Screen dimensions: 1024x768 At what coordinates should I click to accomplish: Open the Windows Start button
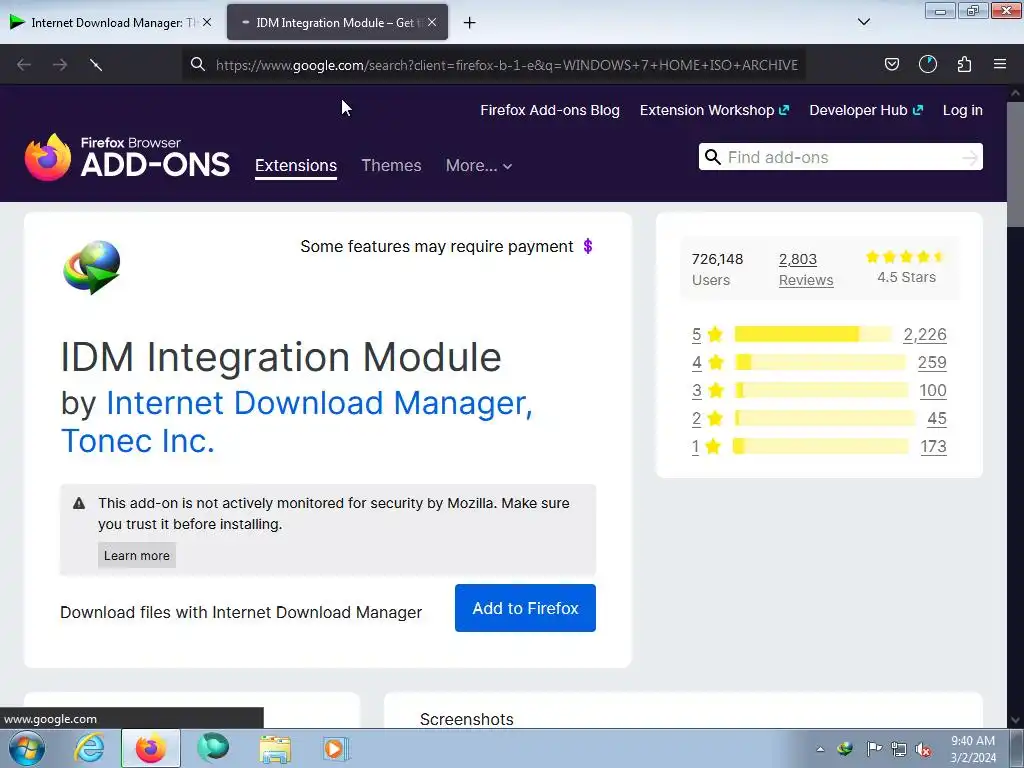pyautogui.click(x=26, y=748)
